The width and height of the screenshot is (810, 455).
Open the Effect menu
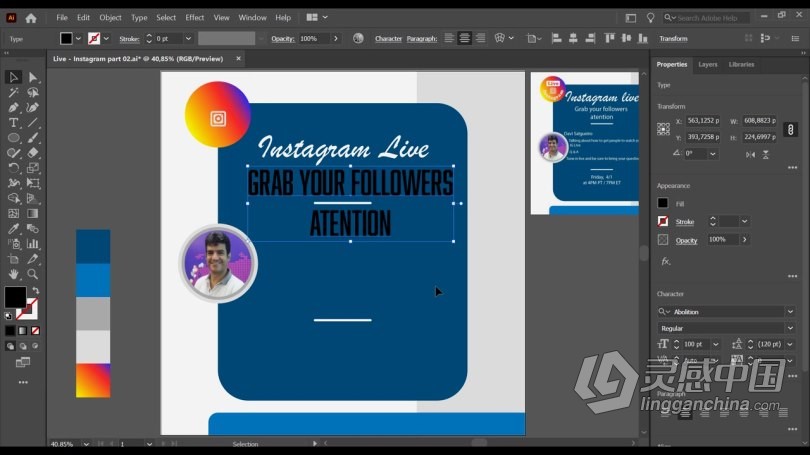point(195,18)
